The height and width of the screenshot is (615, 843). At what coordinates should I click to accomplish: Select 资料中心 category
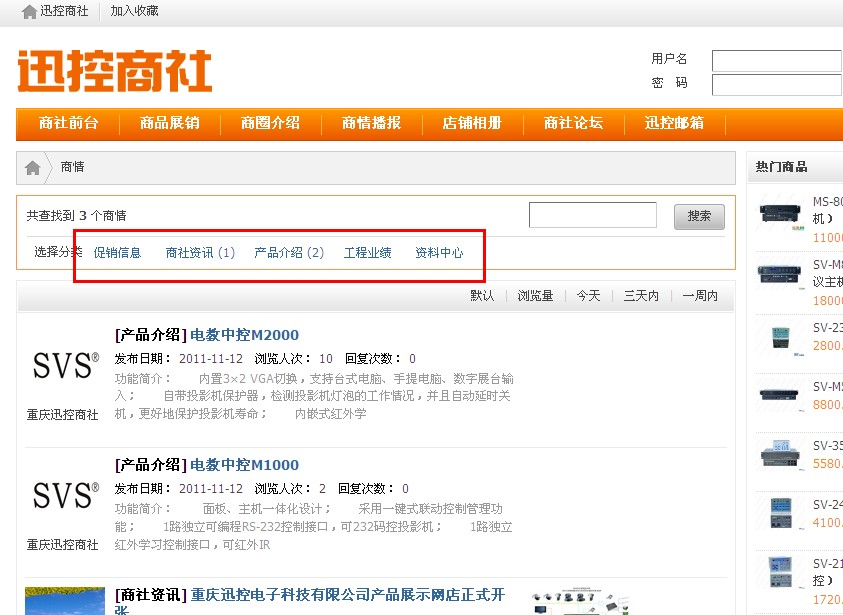439,253
